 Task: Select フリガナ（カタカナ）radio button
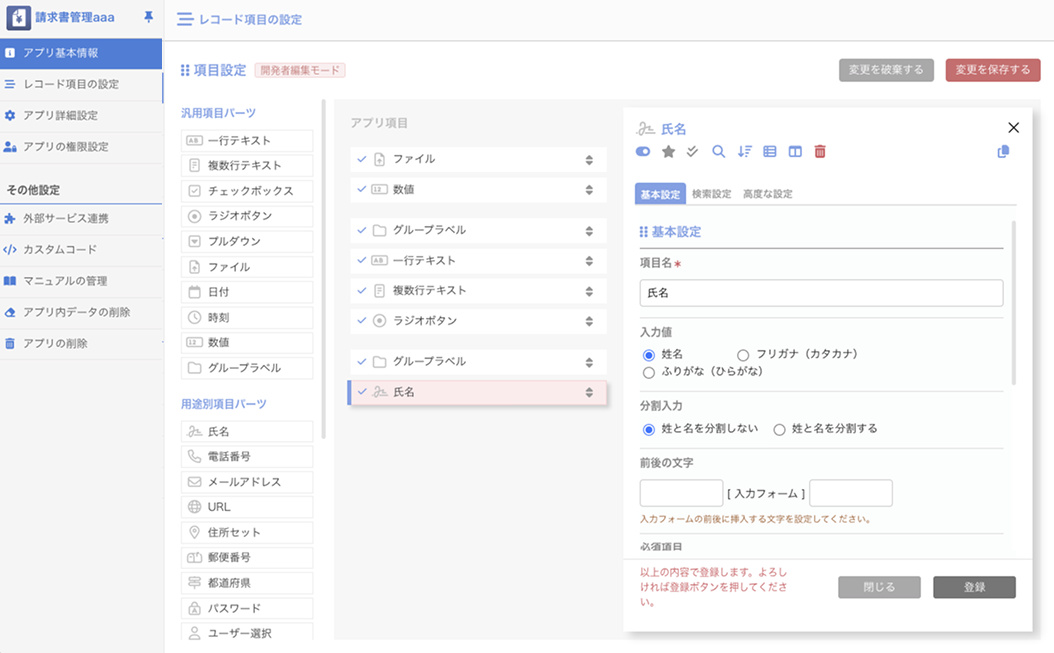click(743, 355)
